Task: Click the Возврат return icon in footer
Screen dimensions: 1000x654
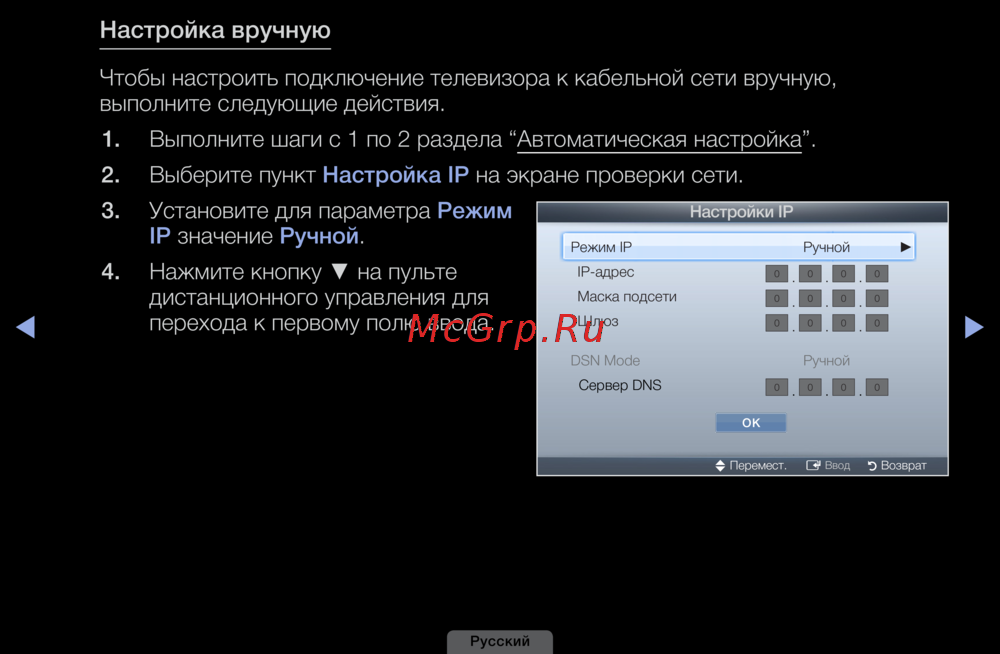Action: point(872,466)
